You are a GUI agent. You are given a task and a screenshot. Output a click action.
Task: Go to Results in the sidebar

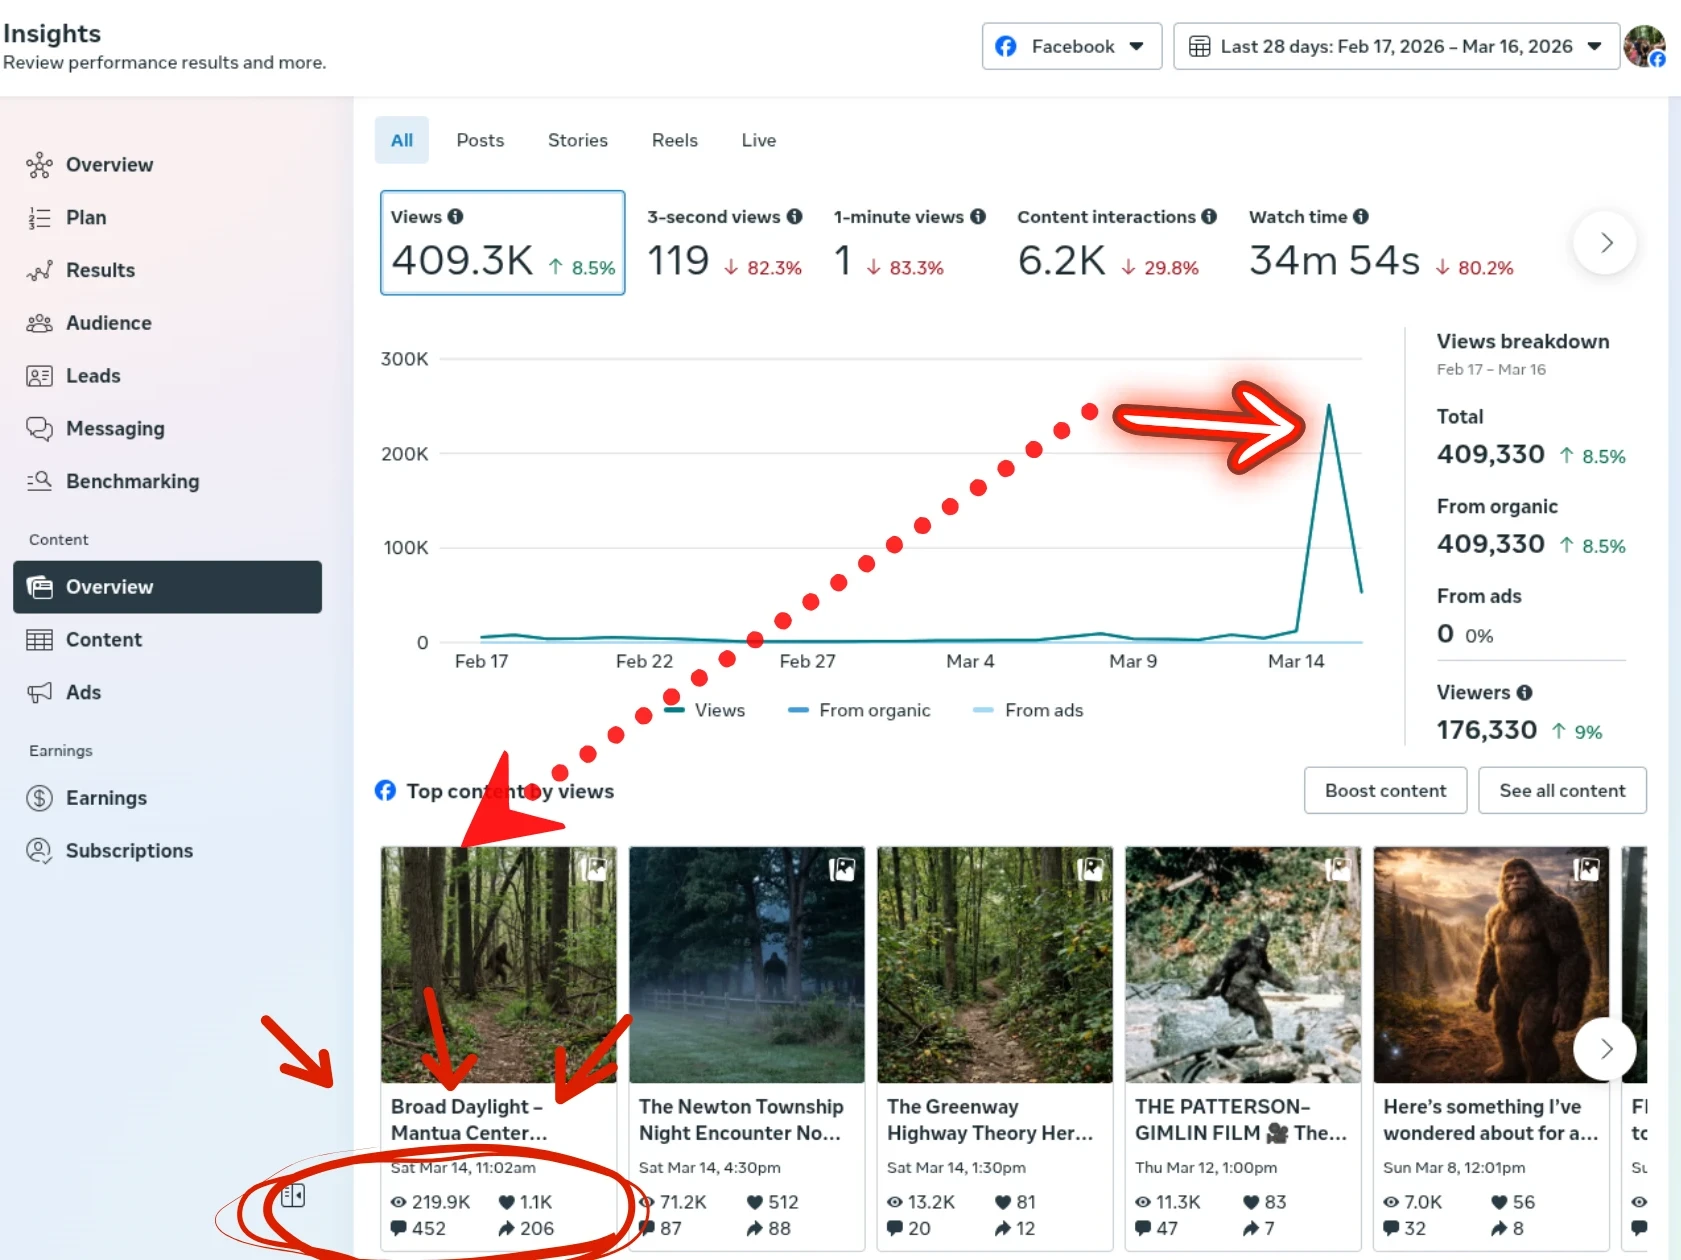click(99, 270)
